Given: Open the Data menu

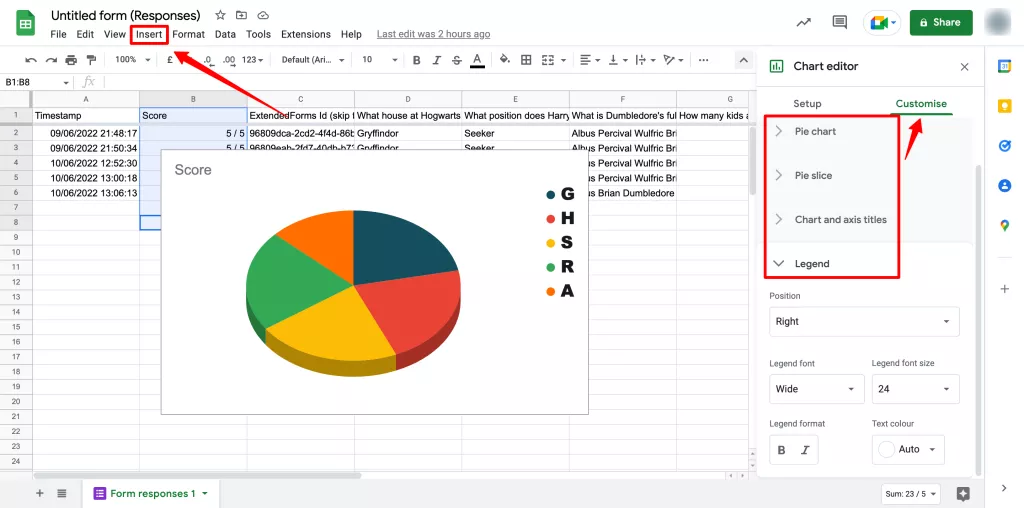Looking at the screenshot, I should coord(225,34).
